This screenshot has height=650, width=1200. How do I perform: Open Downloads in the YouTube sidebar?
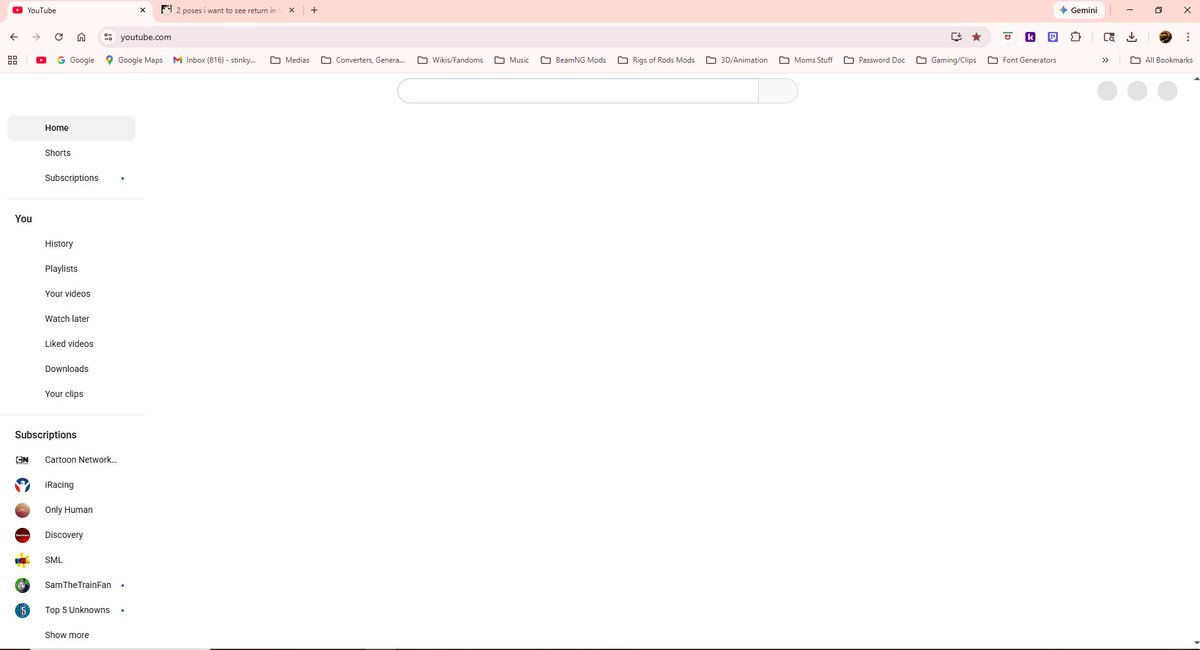[x=71, y=369]
